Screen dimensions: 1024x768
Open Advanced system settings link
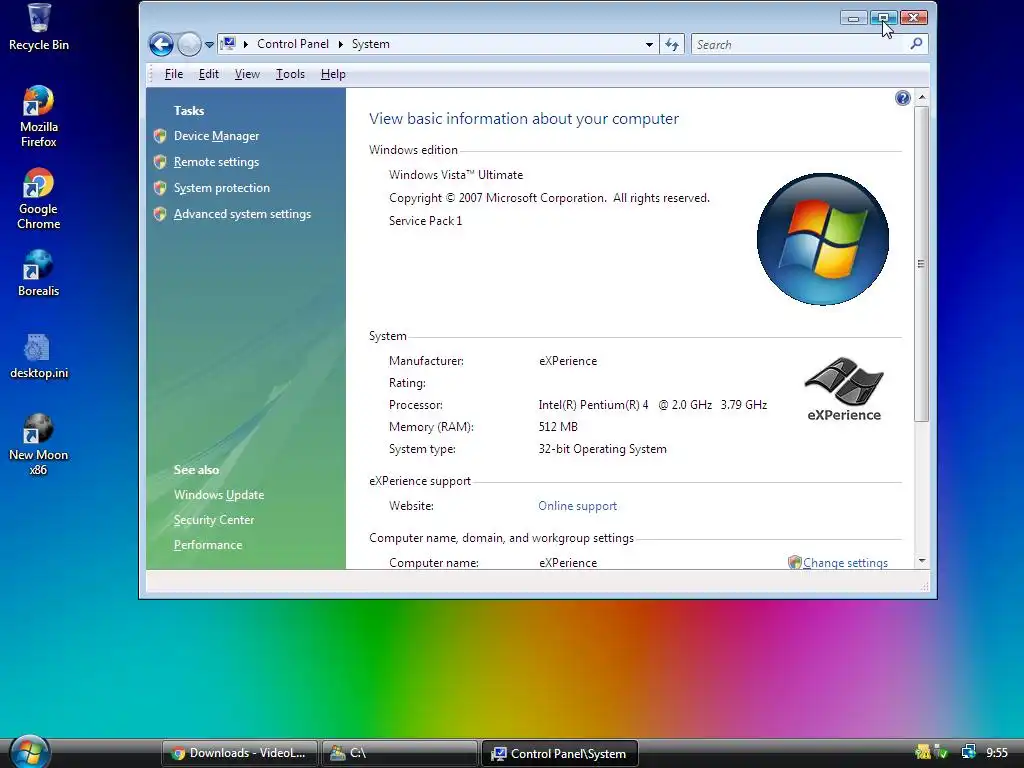pos(242,214)
